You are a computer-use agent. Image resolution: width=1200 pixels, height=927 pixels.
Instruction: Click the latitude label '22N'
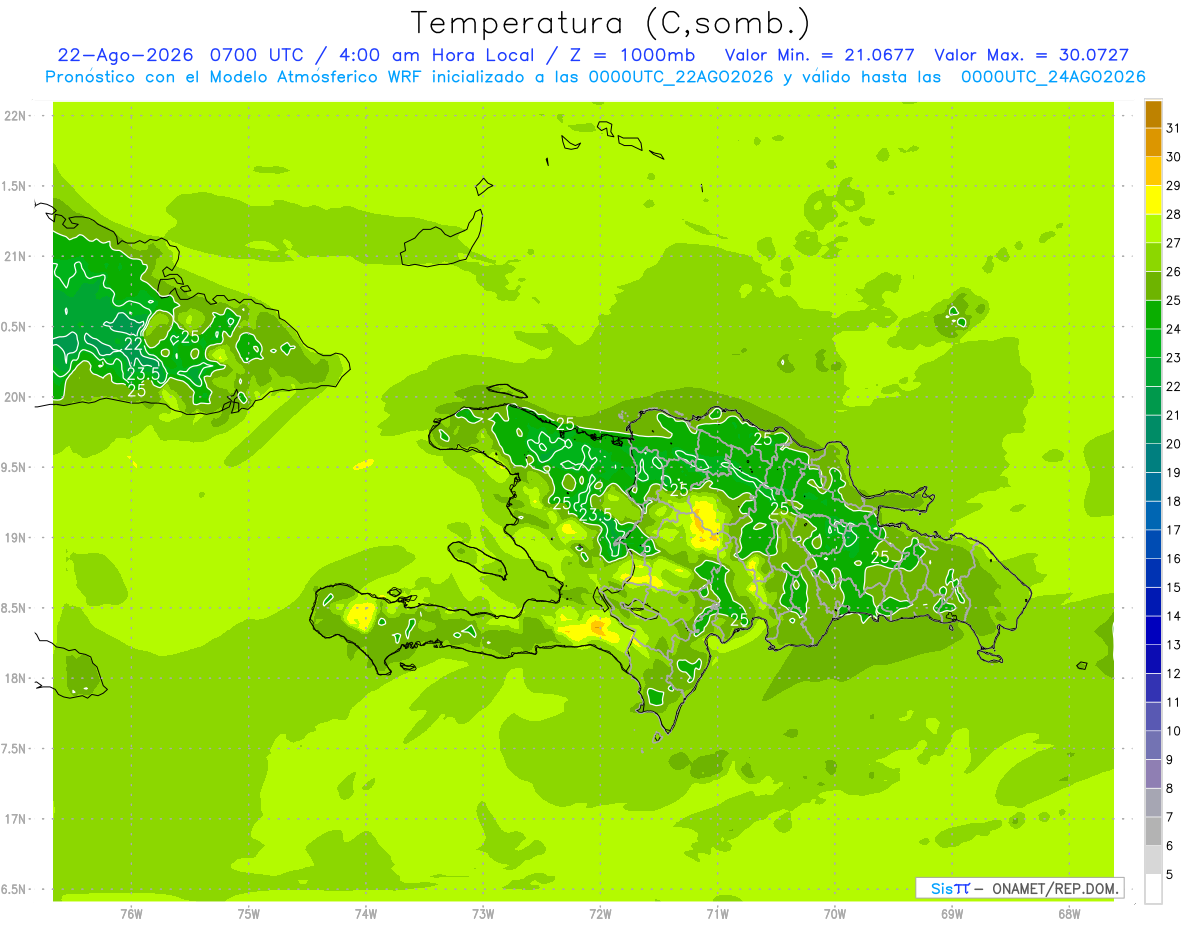pos(16,116)
